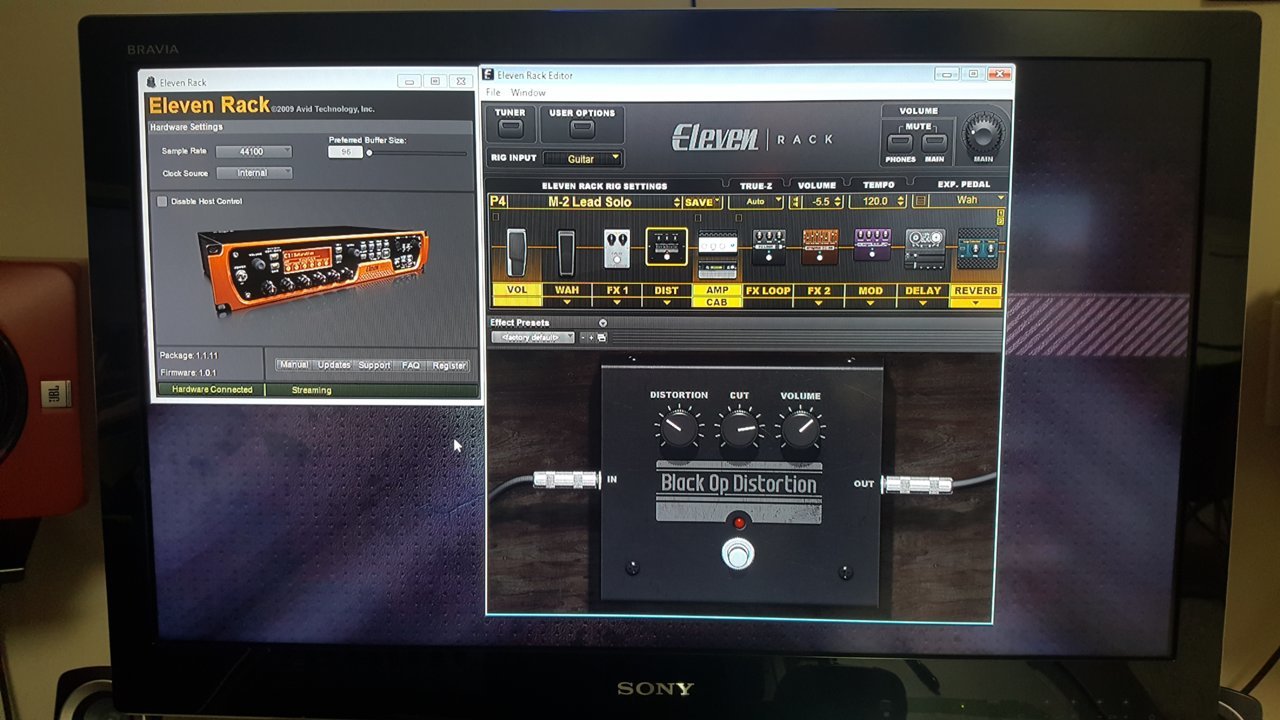Select the white amp head image

coord(717,242)
